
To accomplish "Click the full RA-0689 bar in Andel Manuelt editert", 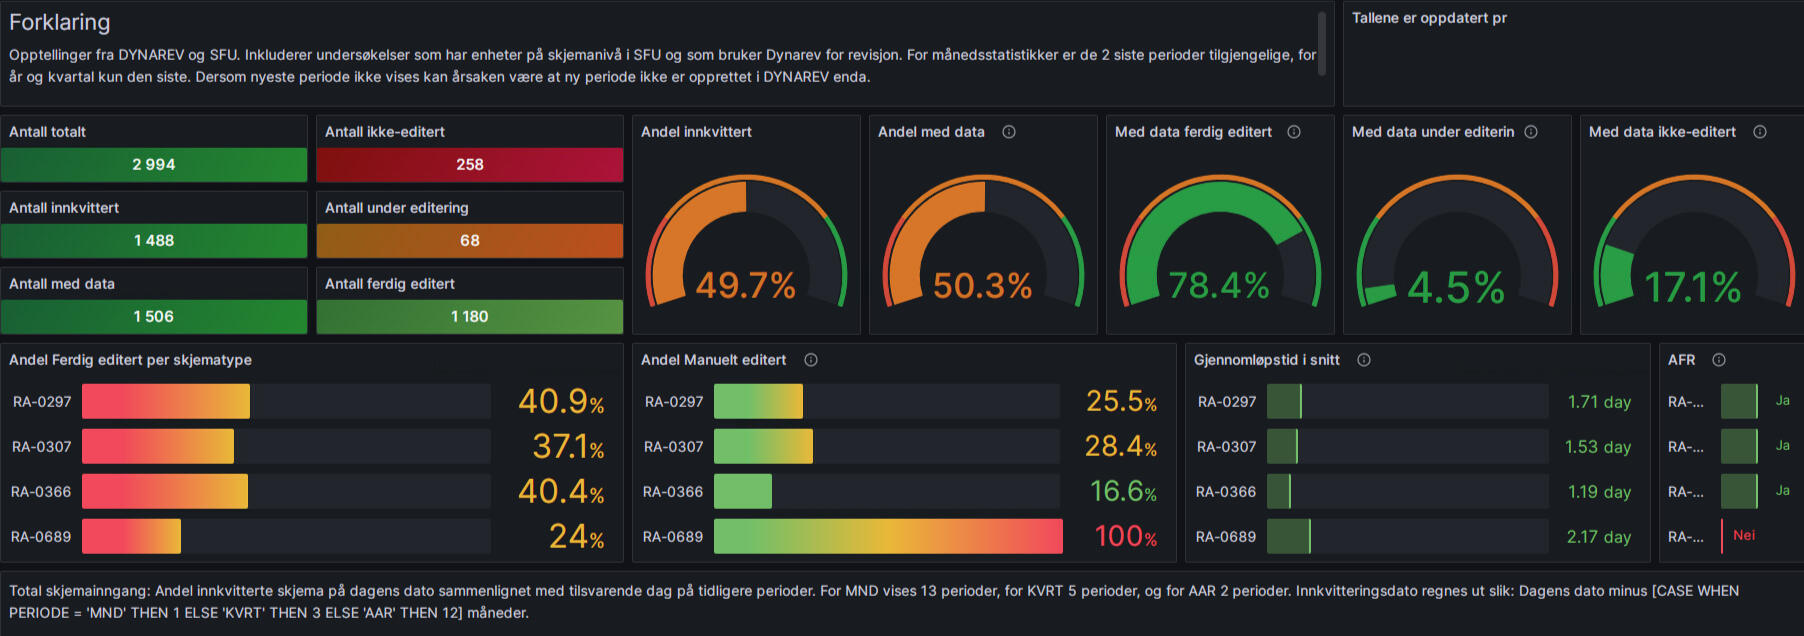I will 888,537.
